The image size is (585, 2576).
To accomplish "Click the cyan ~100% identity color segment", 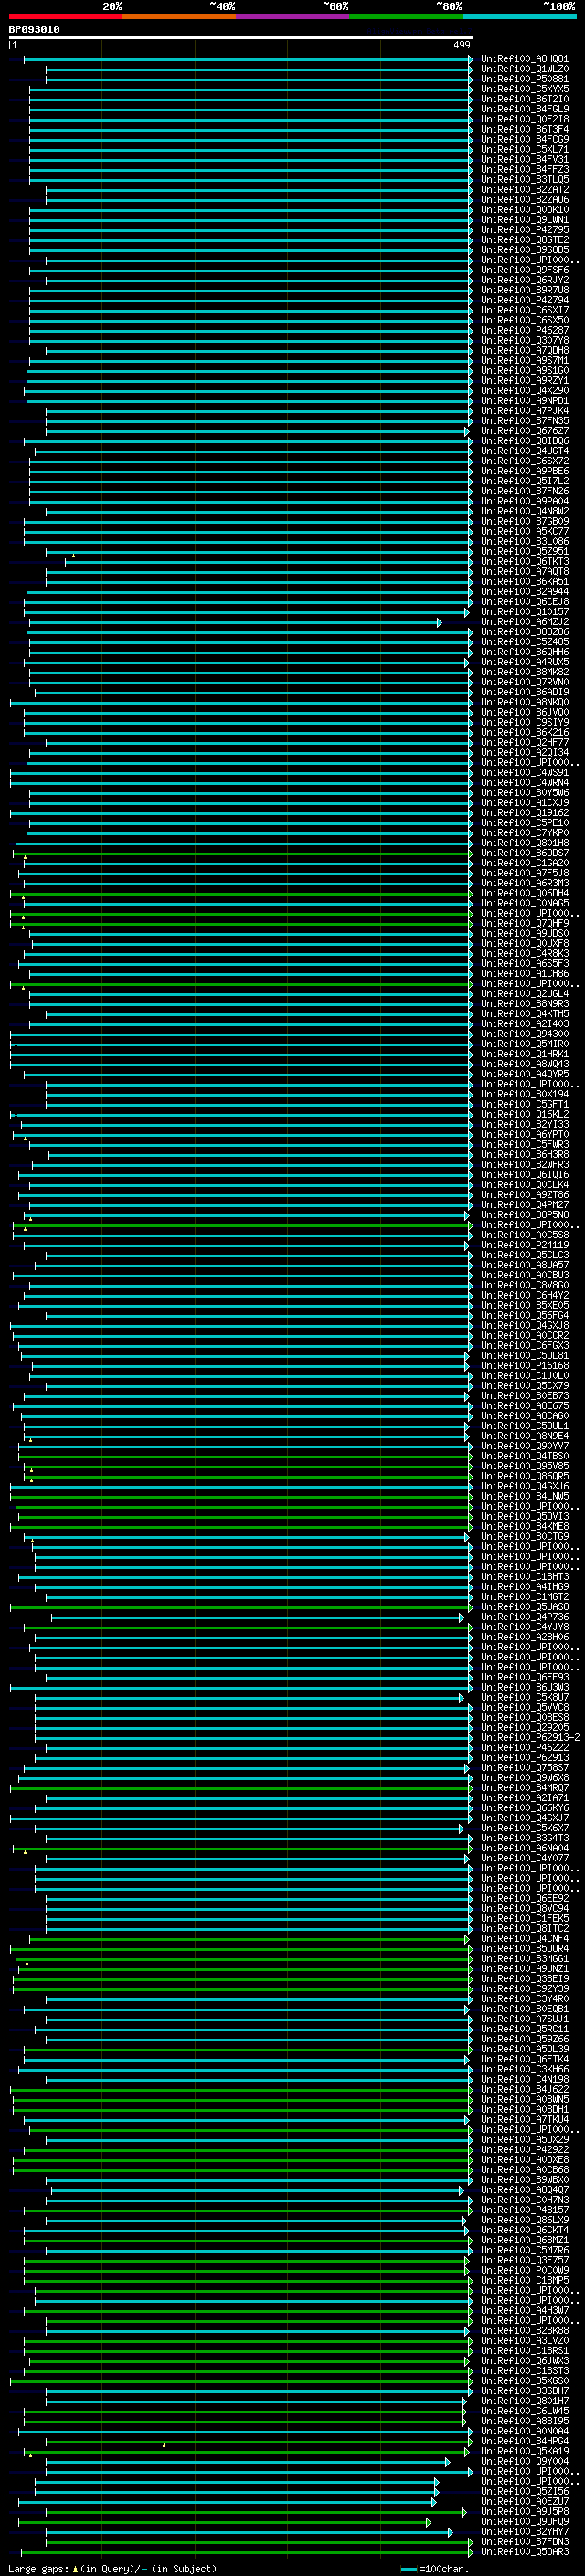I will (x=520, y=16).
